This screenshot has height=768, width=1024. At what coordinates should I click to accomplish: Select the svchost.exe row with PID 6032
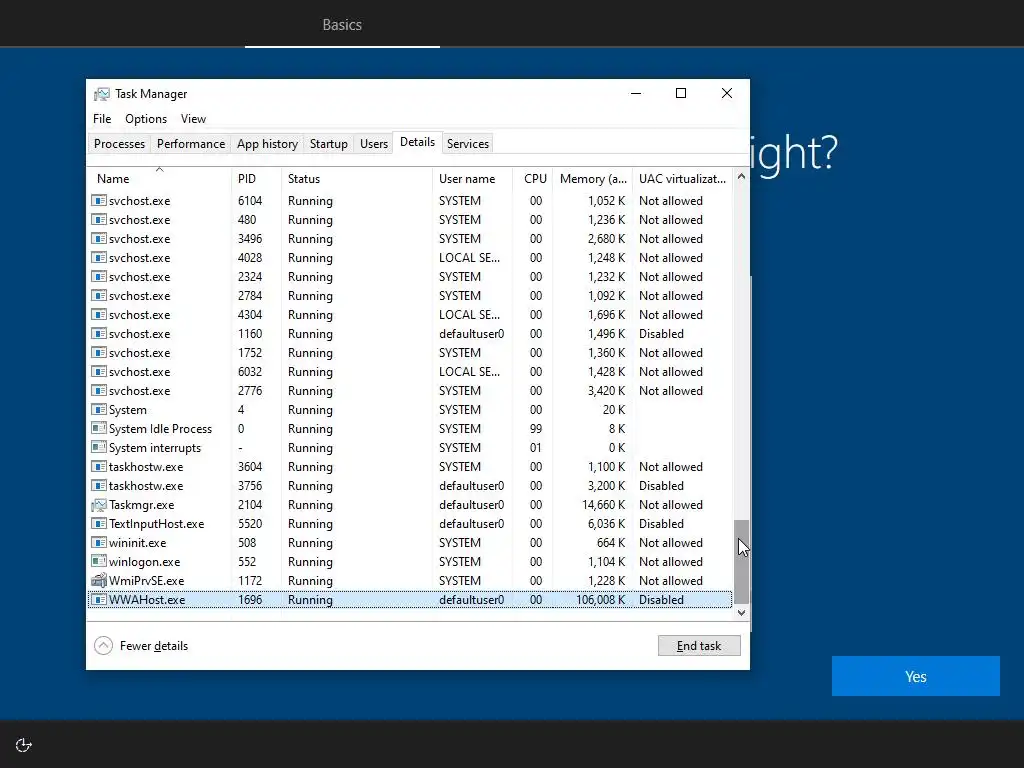point(410,372)
